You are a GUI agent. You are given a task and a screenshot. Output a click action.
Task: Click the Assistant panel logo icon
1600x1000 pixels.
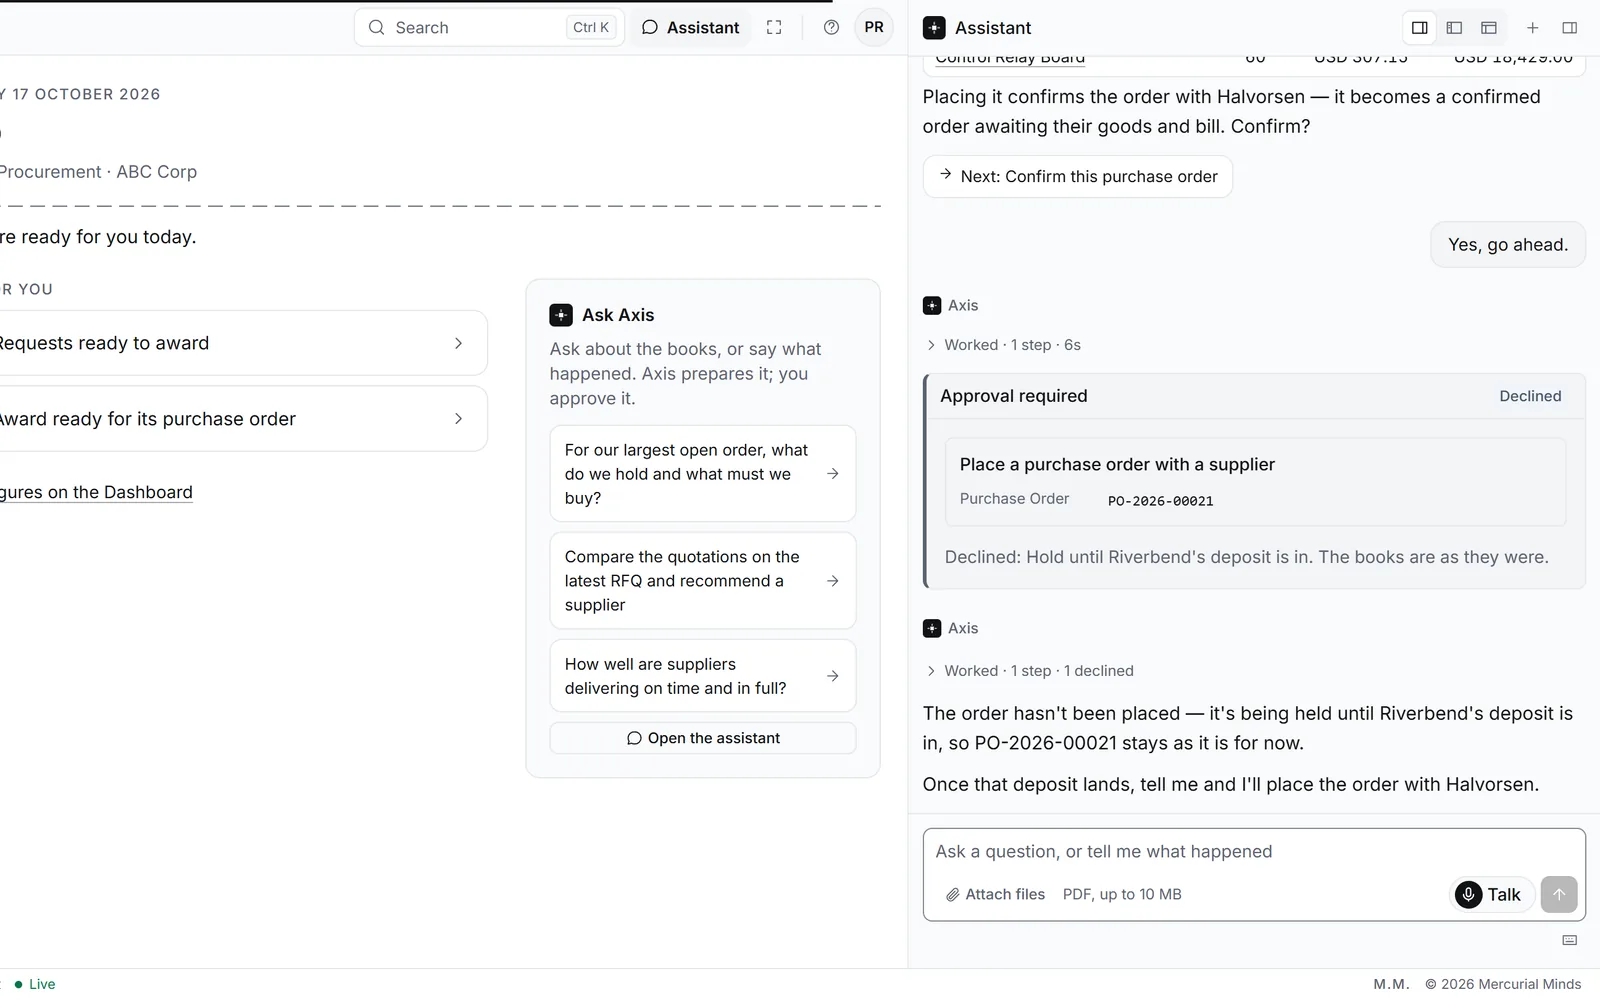pos(934,28)
